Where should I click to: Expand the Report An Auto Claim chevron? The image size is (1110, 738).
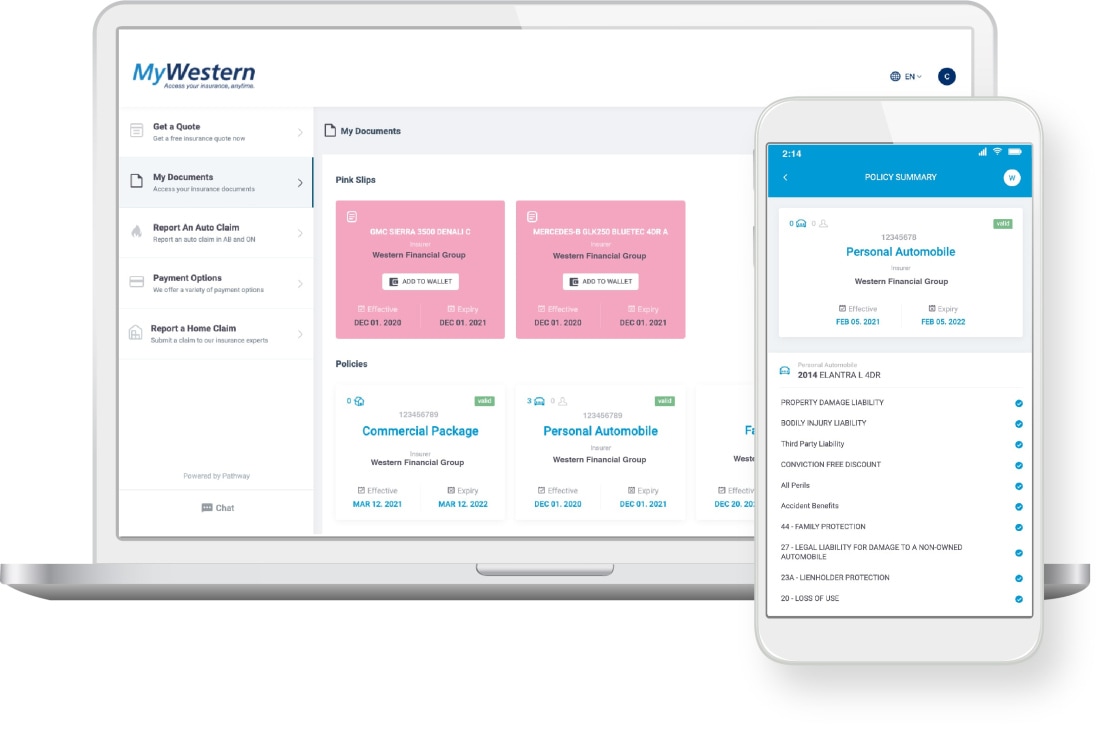[300, 233]
